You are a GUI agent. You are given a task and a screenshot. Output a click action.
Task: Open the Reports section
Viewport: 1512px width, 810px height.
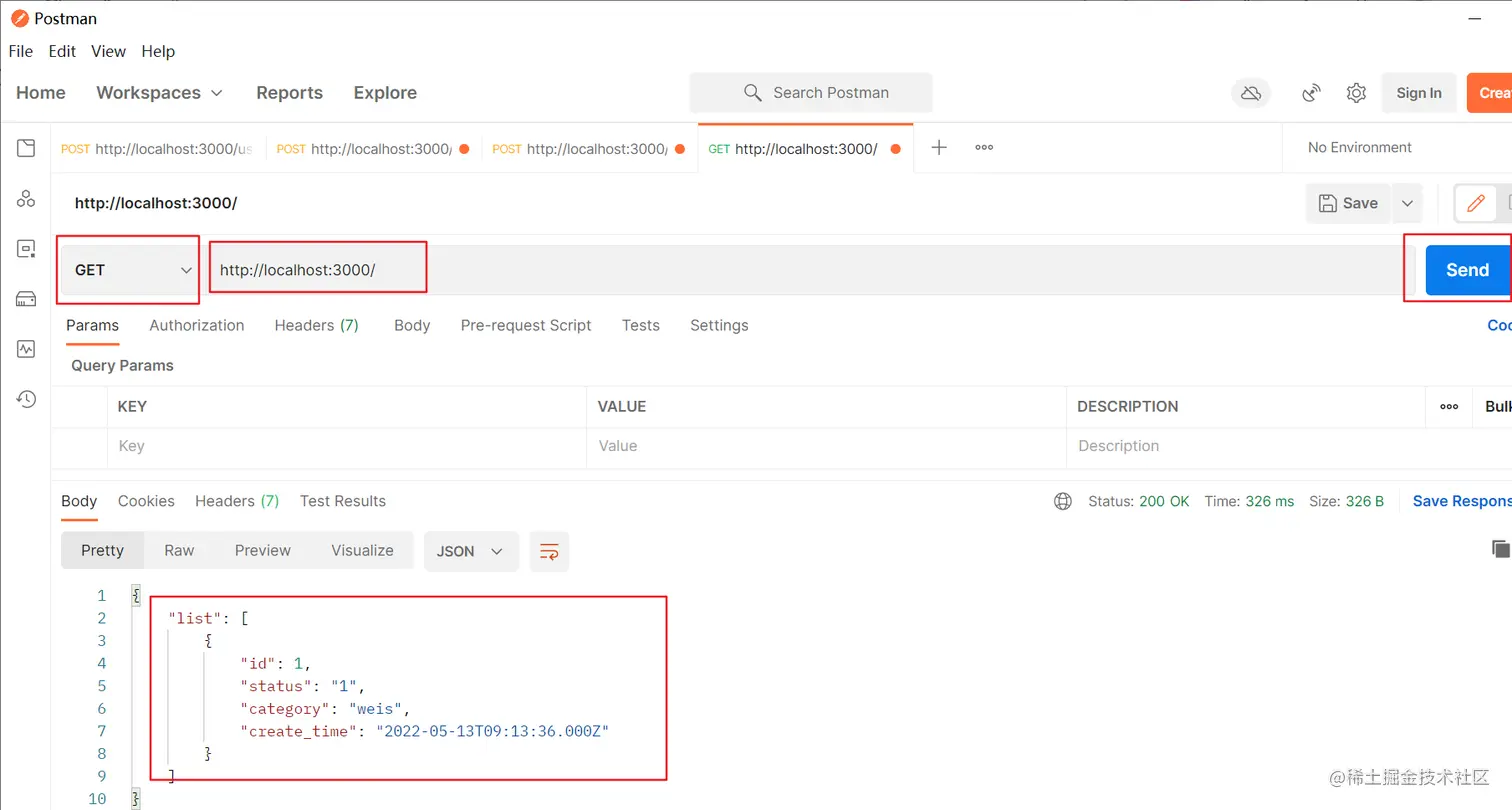click(289, 93)
